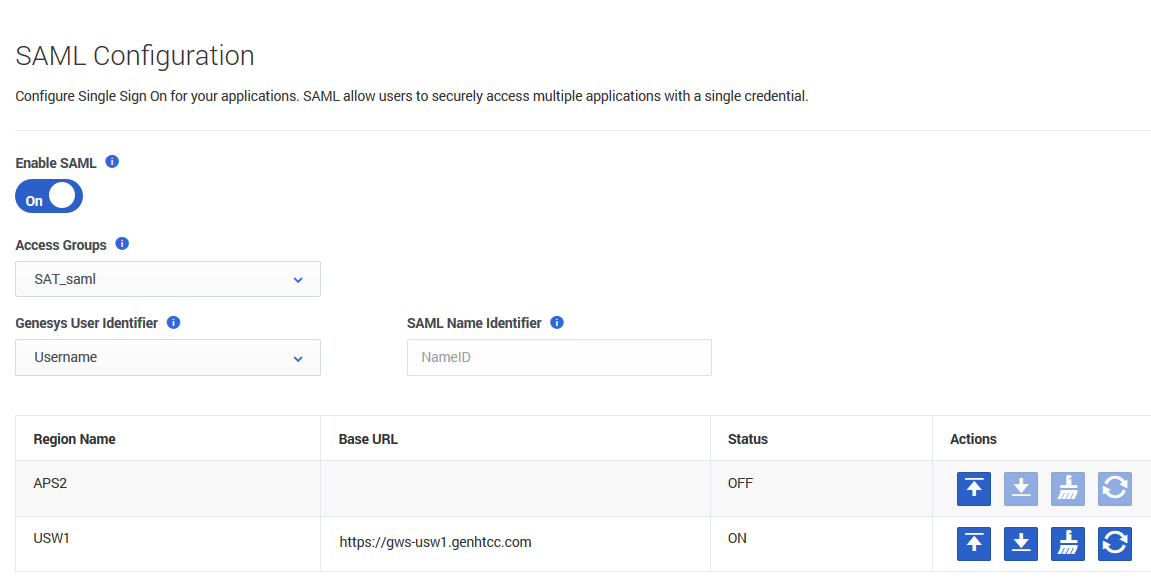Click the NameID input field
The height and width of the screenshot is (579, 1151).
(x=559, y=358)
